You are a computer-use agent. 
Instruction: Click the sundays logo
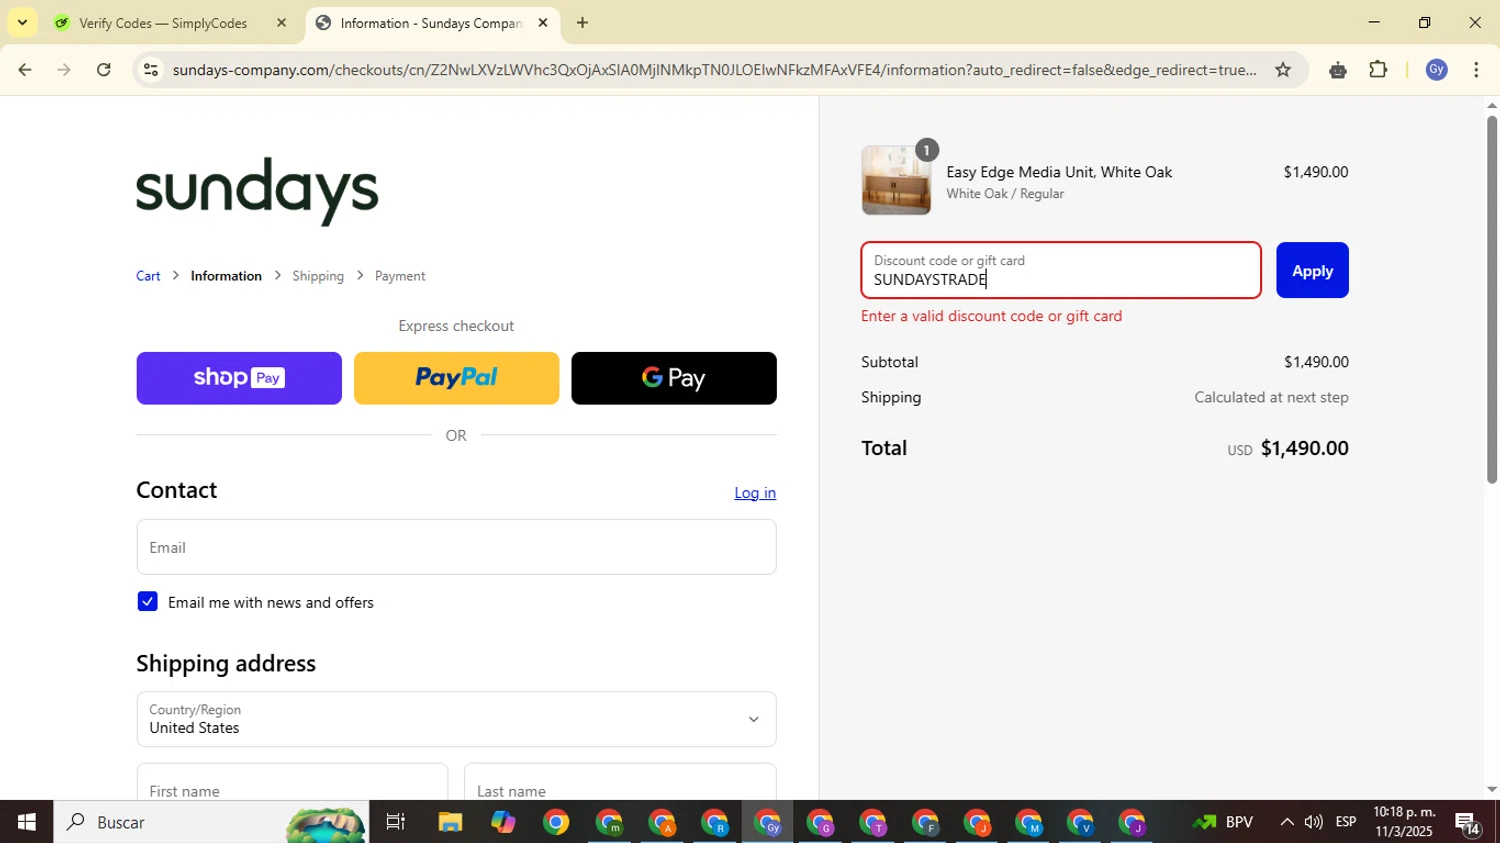coord(257,190)
